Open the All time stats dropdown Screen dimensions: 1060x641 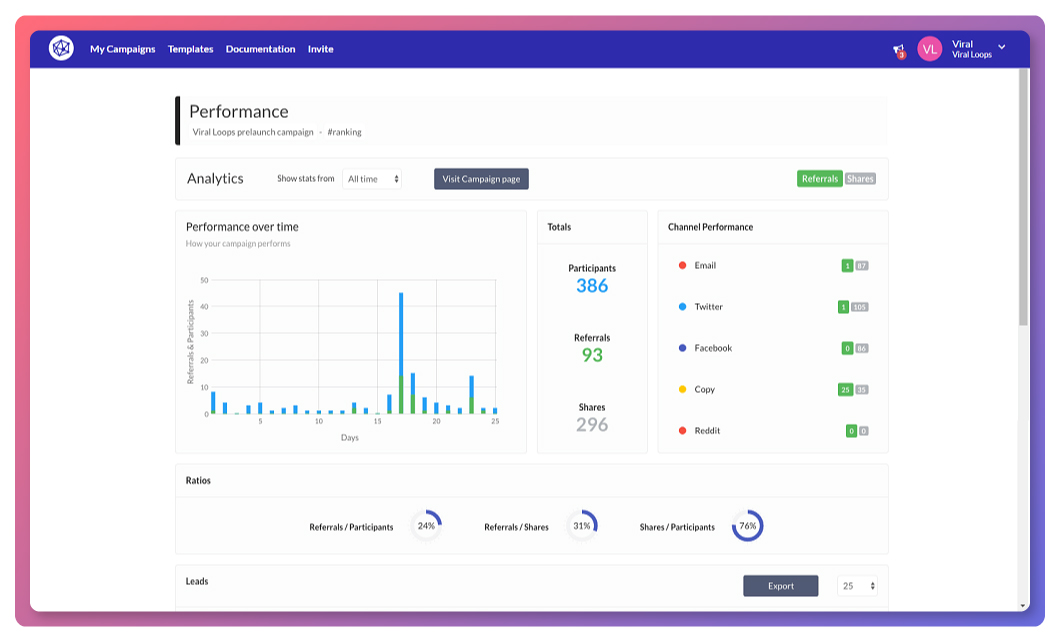(x=372, y=179)
